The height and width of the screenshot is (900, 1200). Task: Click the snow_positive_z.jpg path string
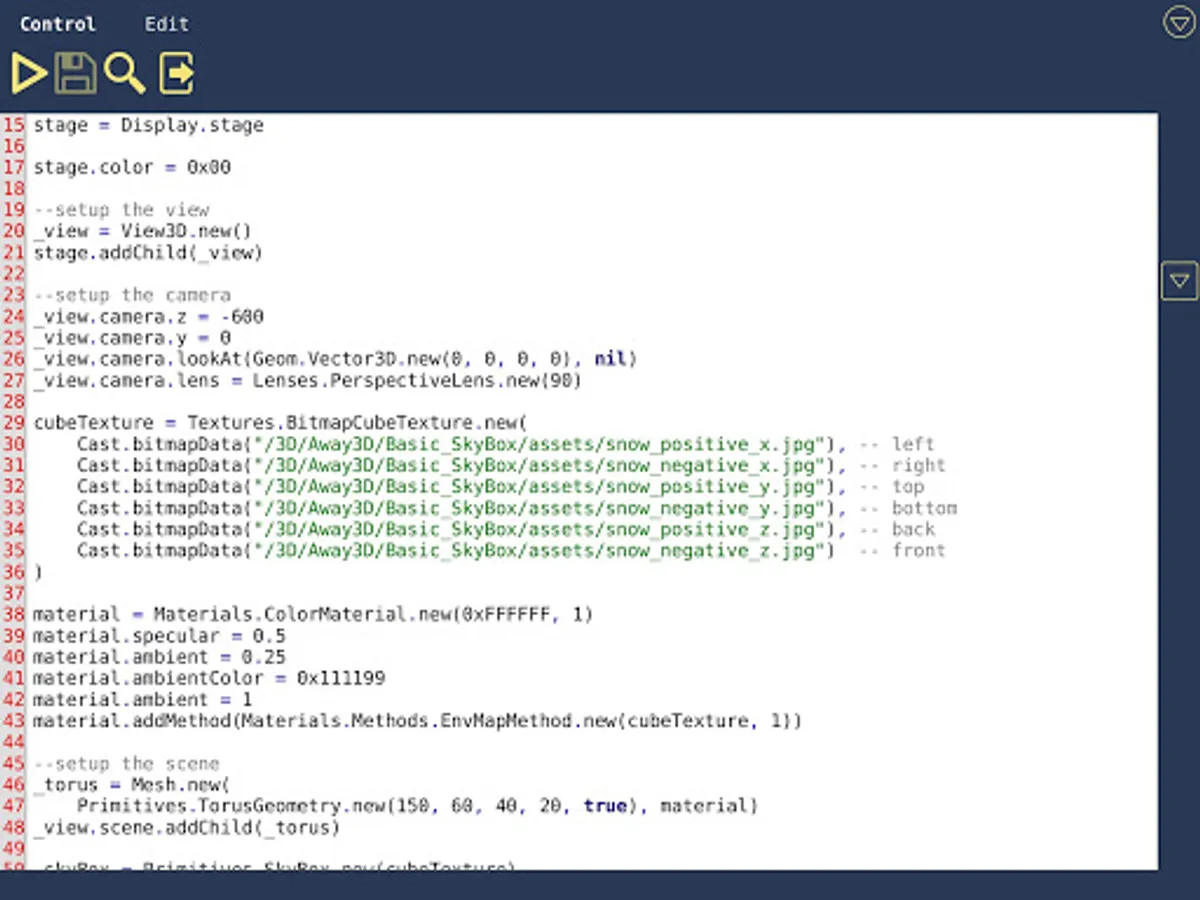[x=539, y=529]
